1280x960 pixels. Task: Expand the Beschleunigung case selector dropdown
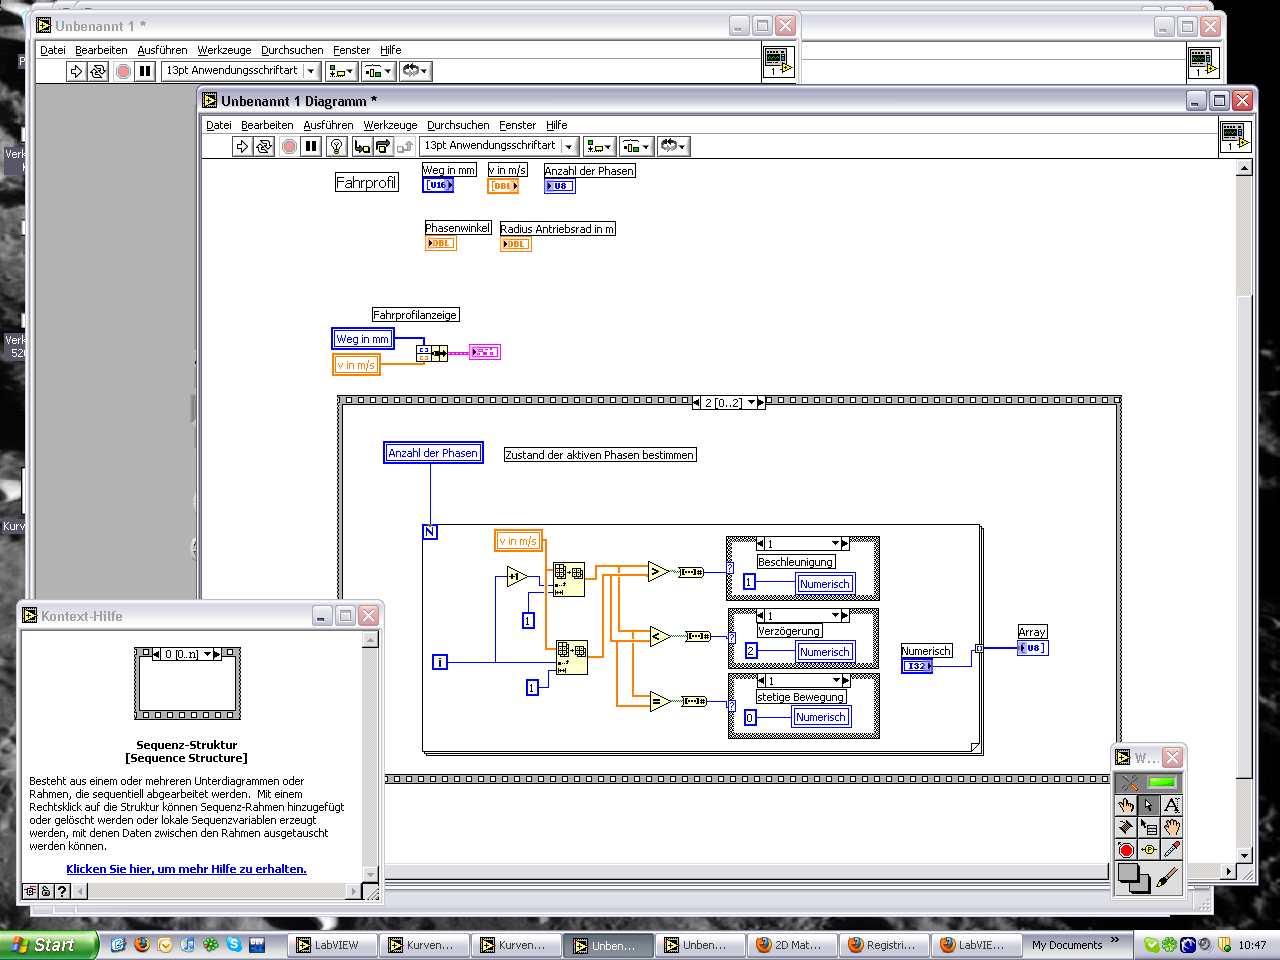836,544
